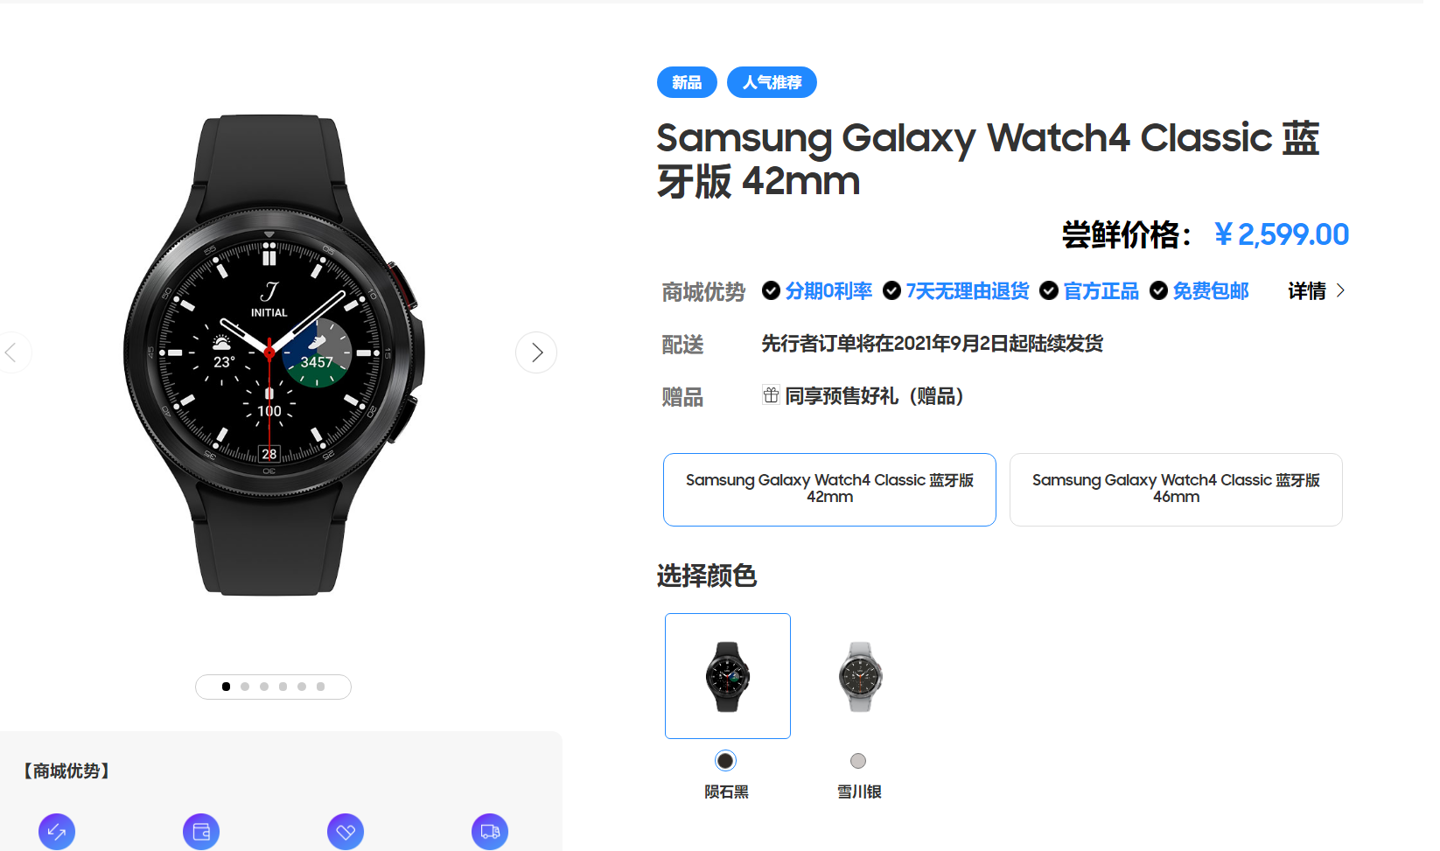Select the 陨石黑 color radio dot
This screenshot has width=1440, height=851.
pyautogui.click(x=725, y=761)
